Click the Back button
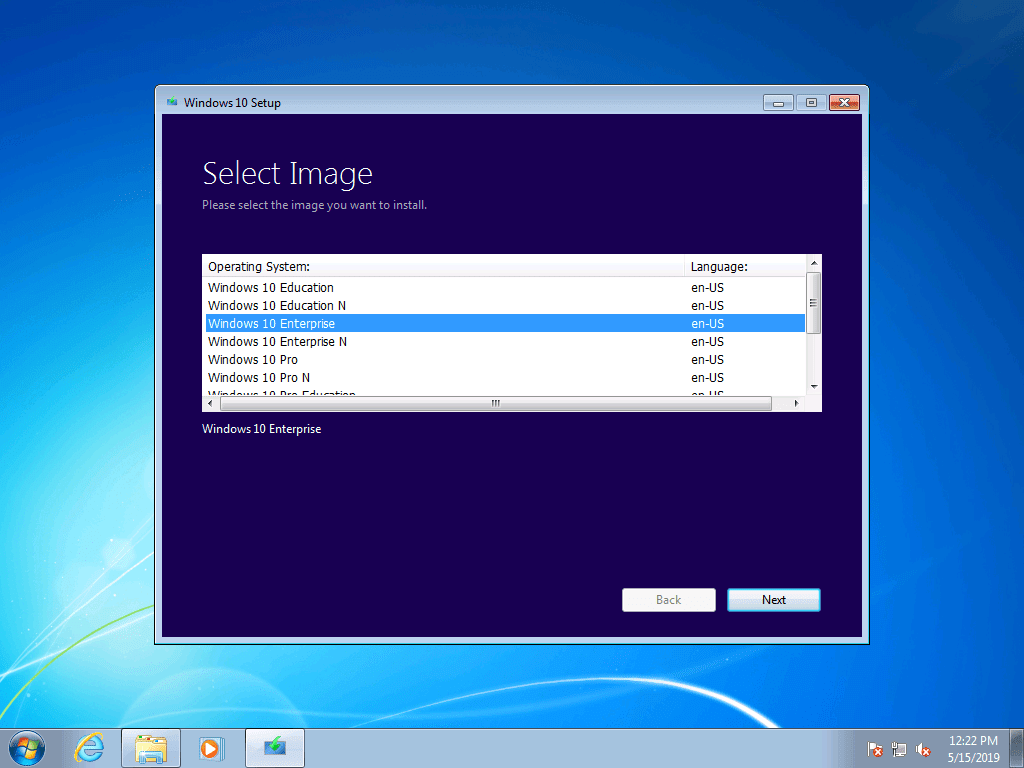Screen dimensions: 1024x768 [x=669, y=600]
